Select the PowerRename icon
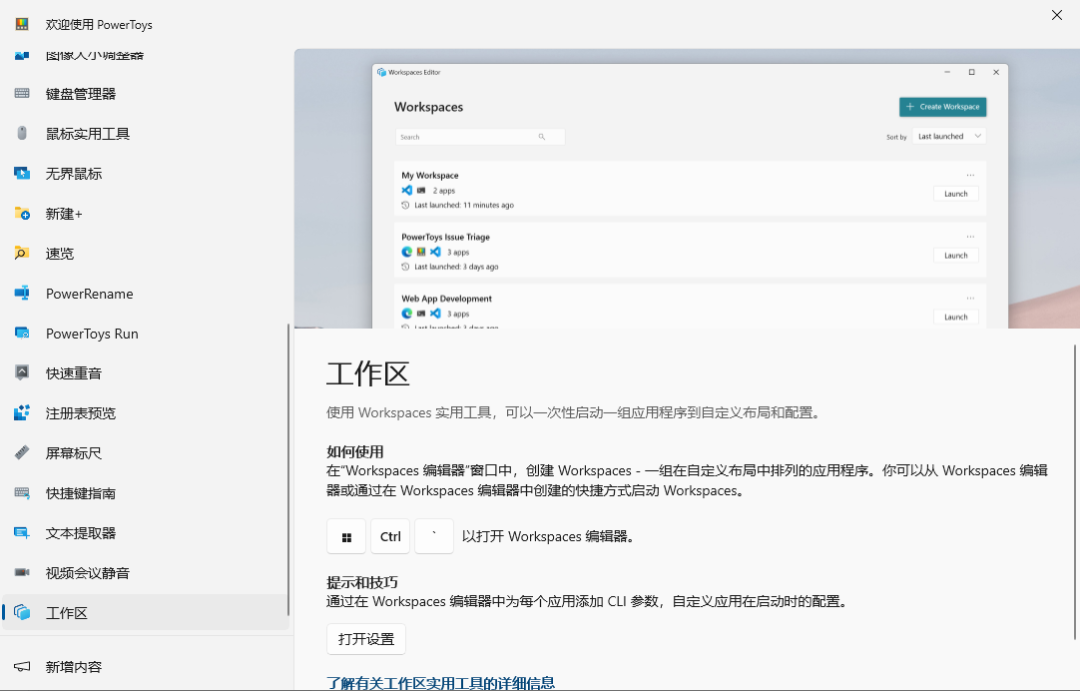 point(22,293)
